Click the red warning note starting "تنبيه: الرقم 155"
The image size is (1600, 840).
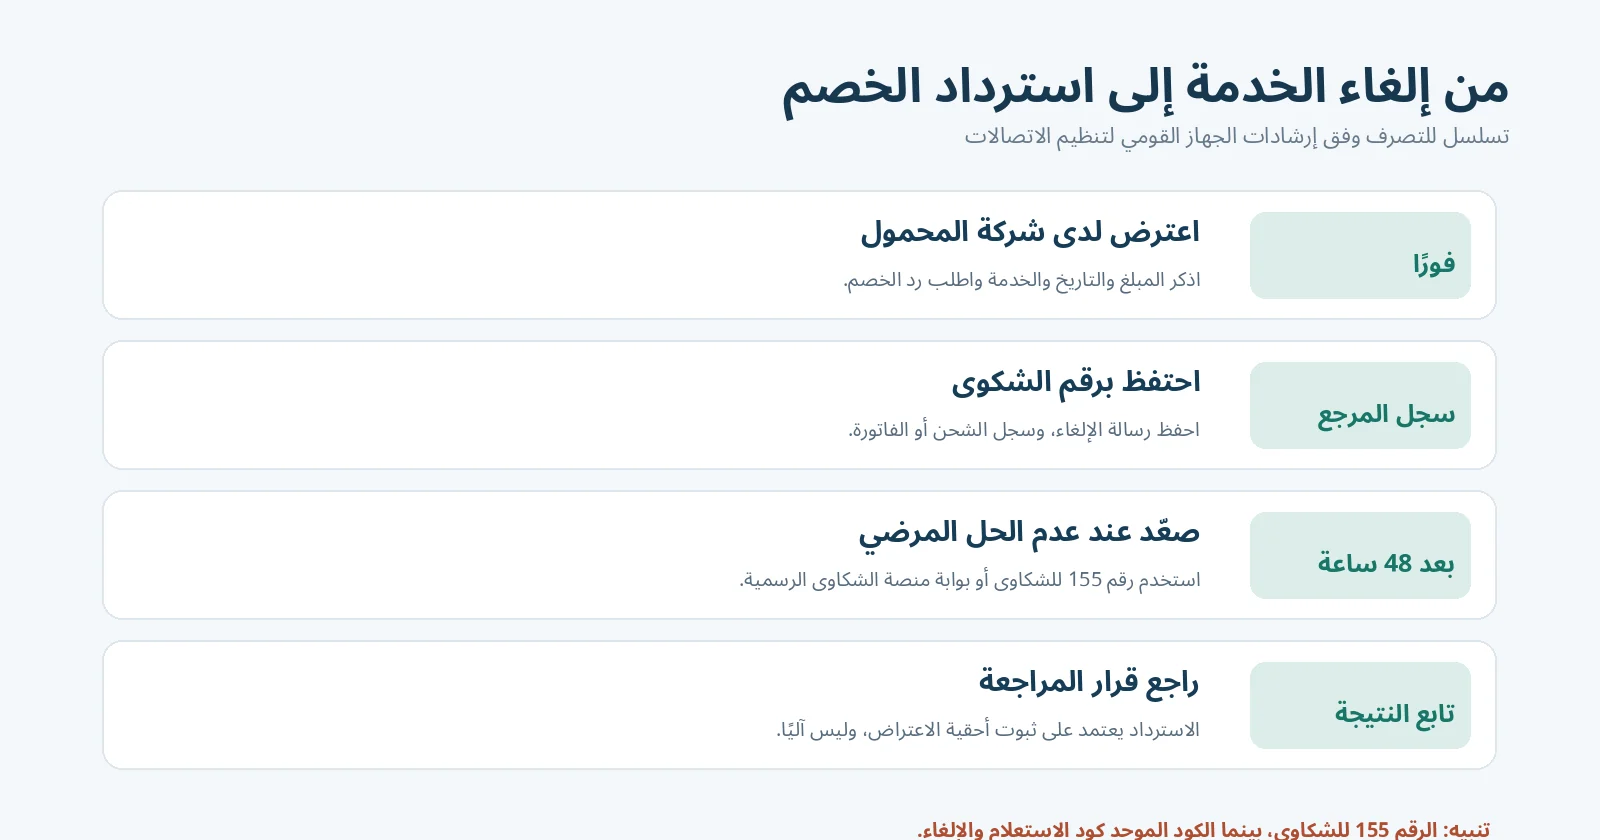click(x=1204, y=829)
